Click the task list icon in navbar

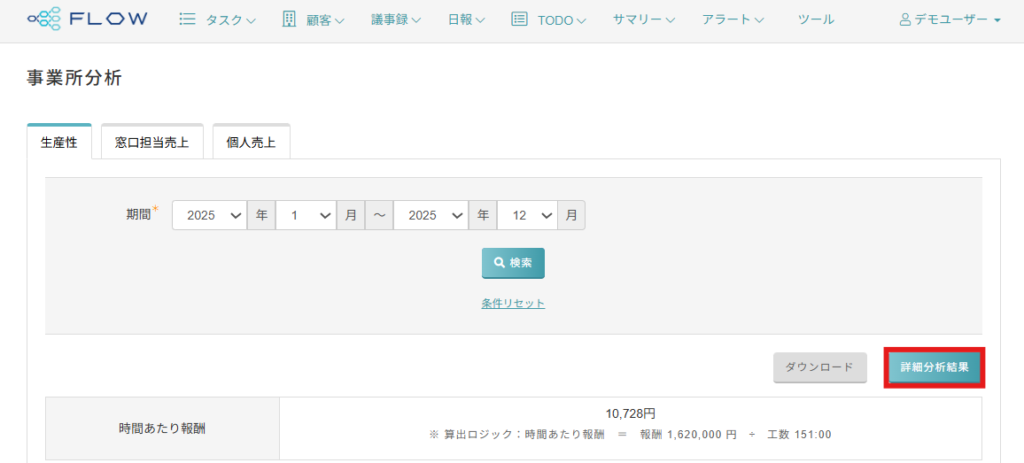[x=187, y=19]
